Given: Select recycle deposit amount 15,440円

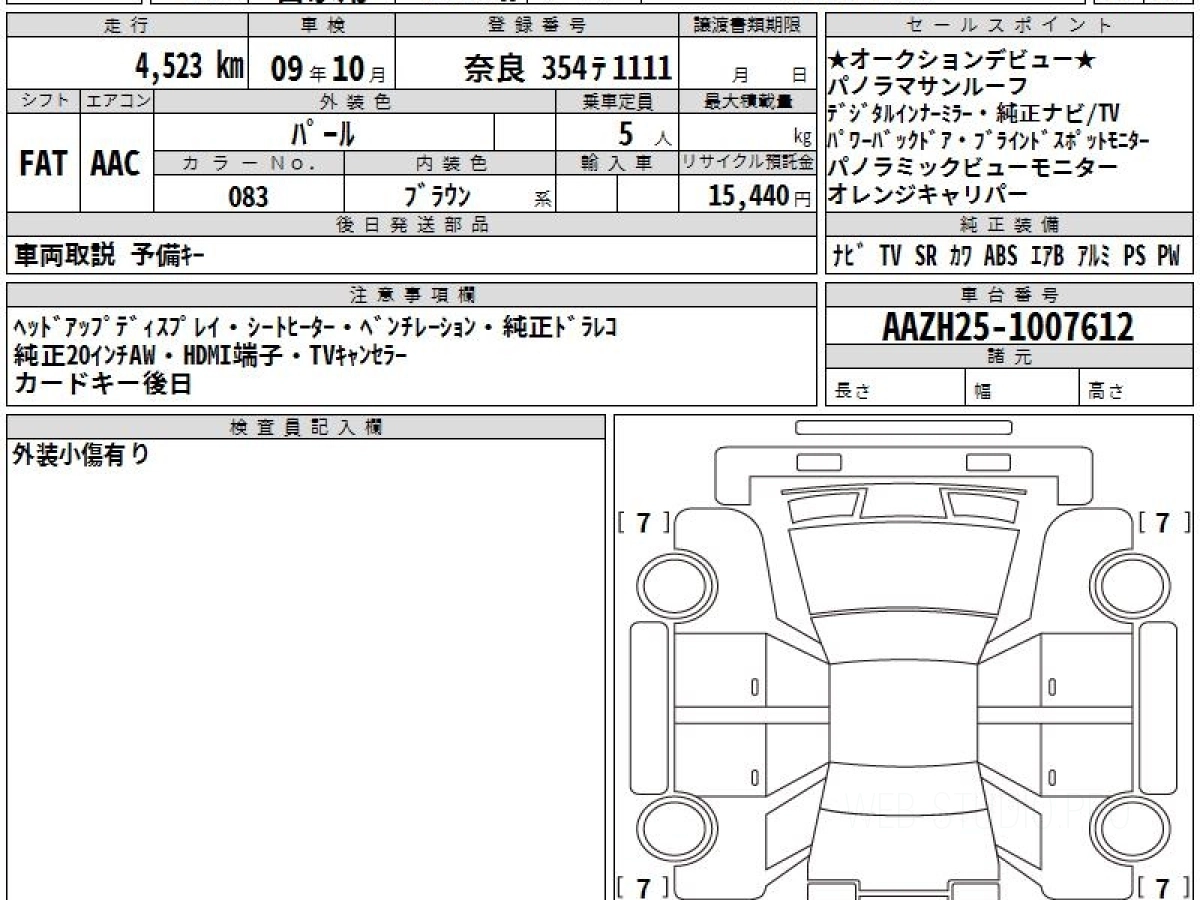Looking at the screenshot, I should pyautogui.click(x=760, y=197).
